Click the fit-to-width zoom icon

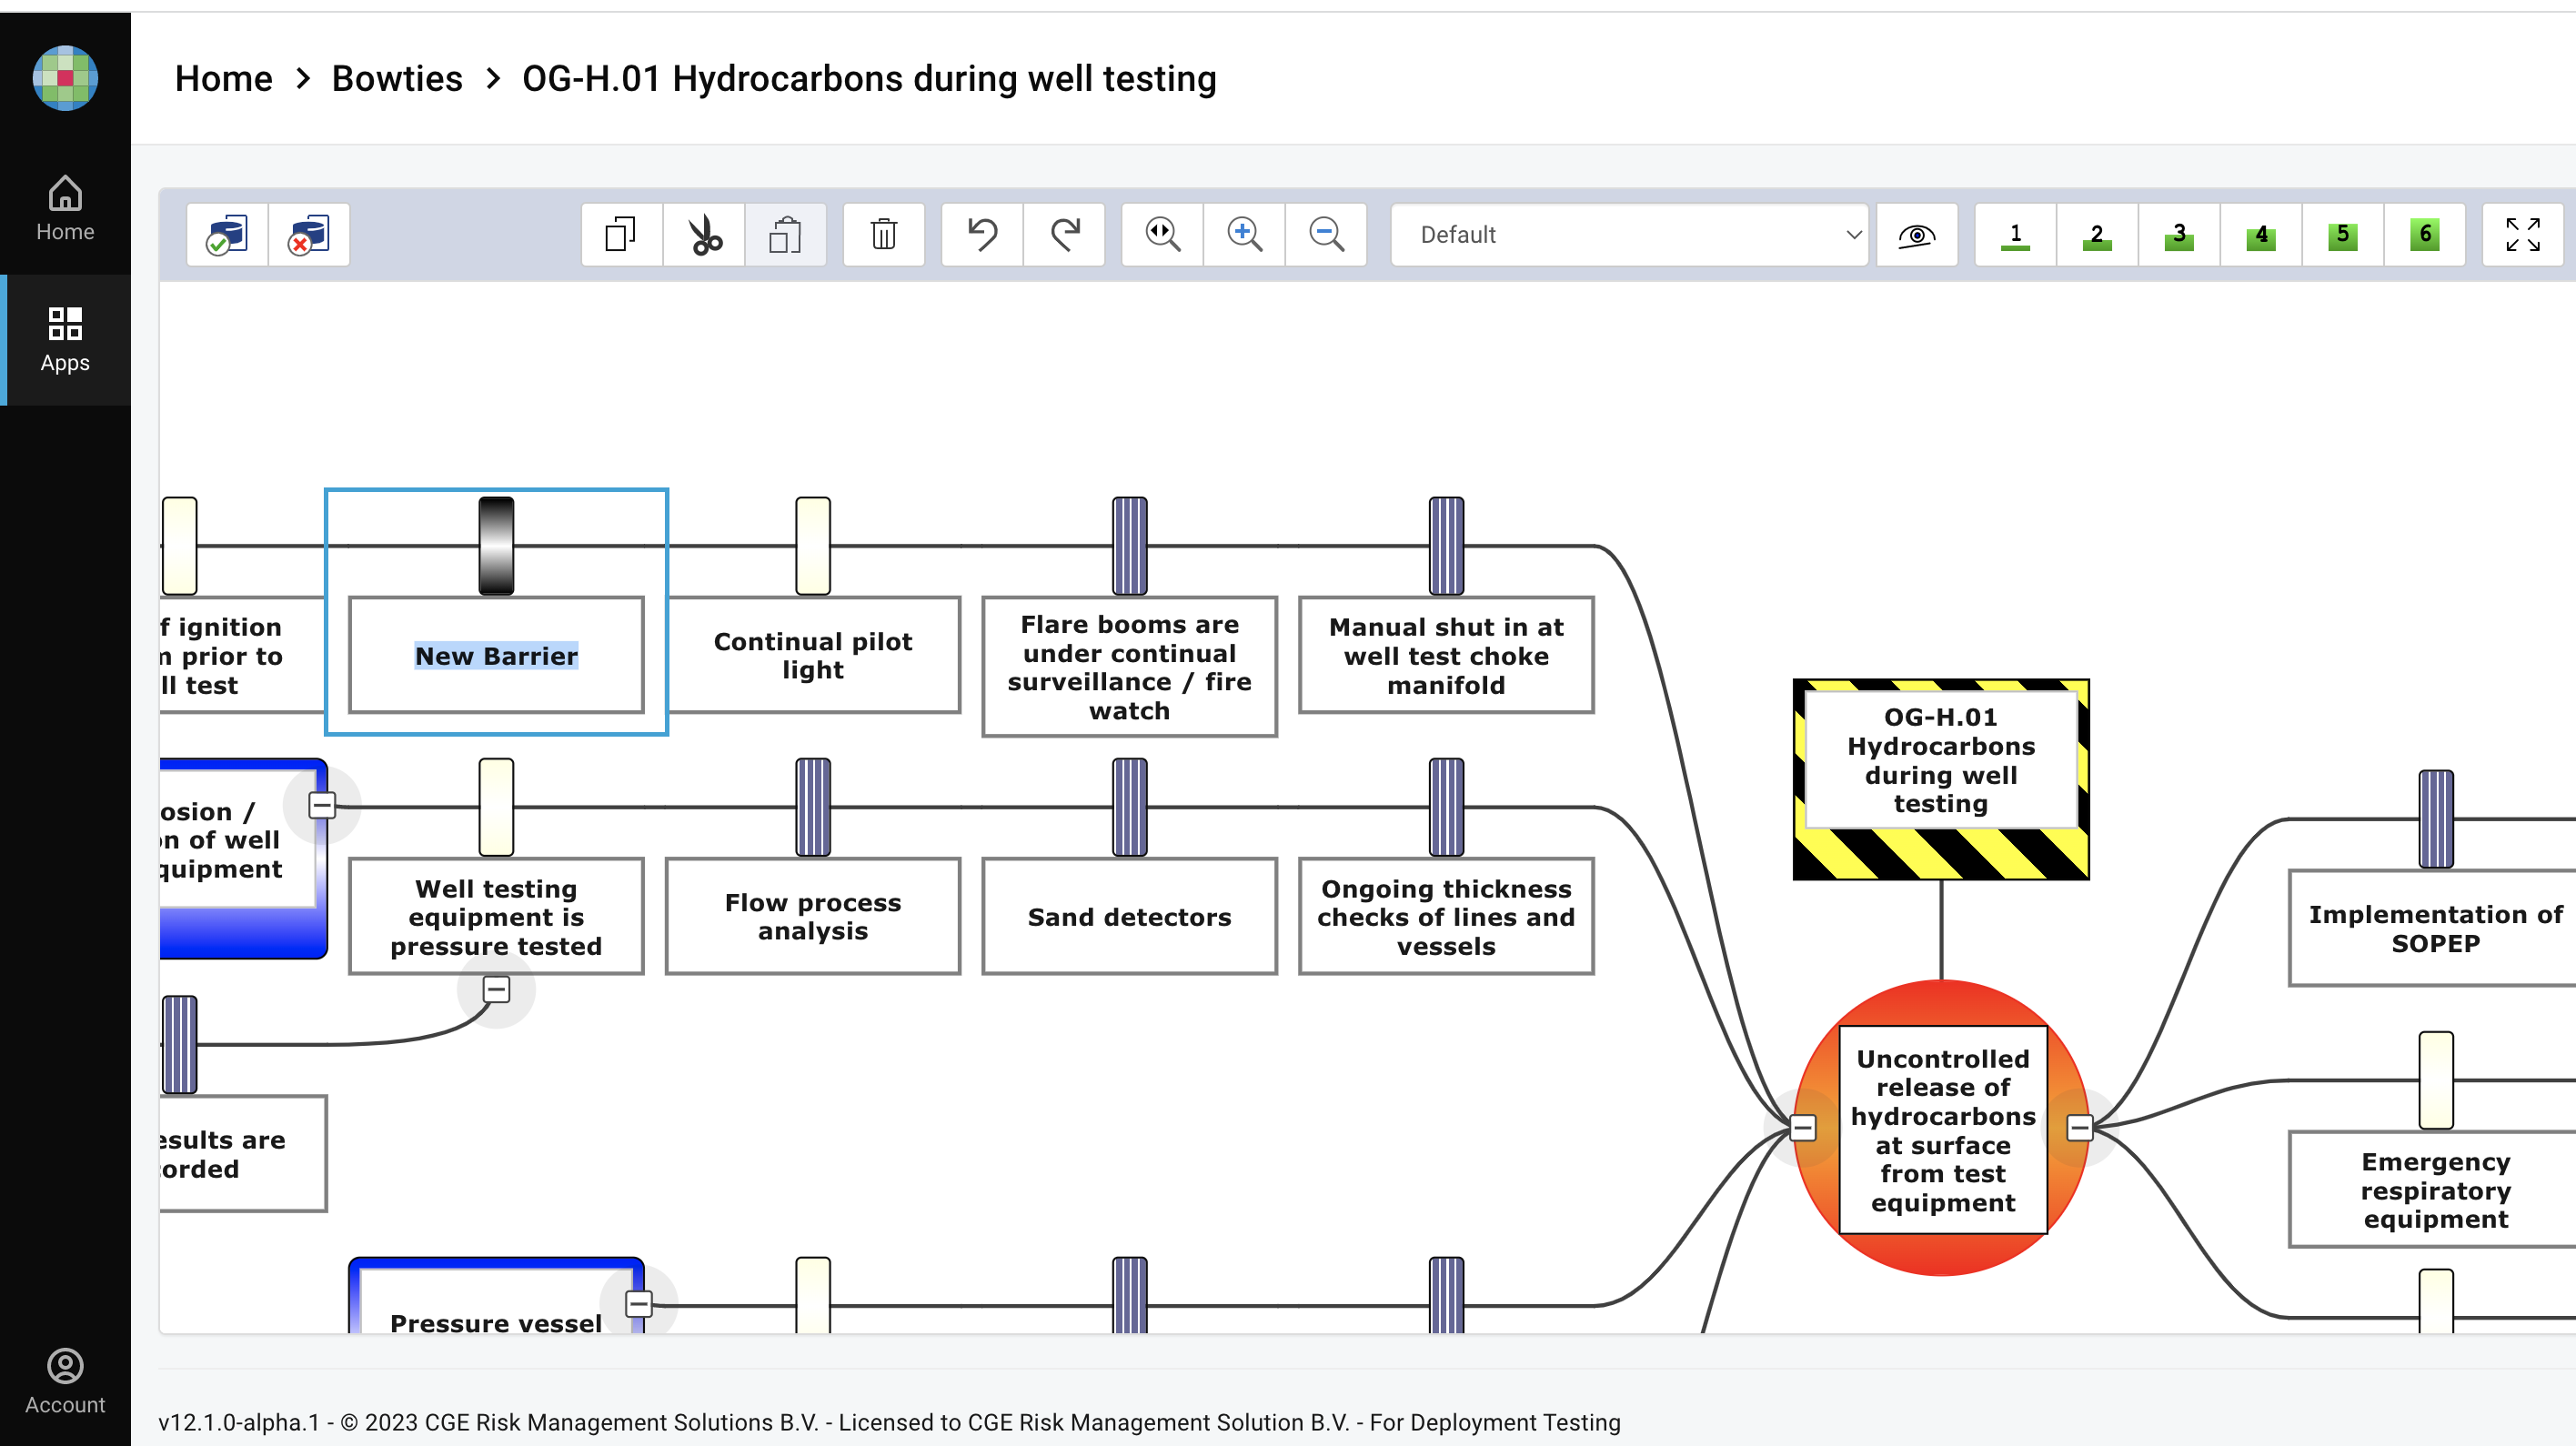1162,235
